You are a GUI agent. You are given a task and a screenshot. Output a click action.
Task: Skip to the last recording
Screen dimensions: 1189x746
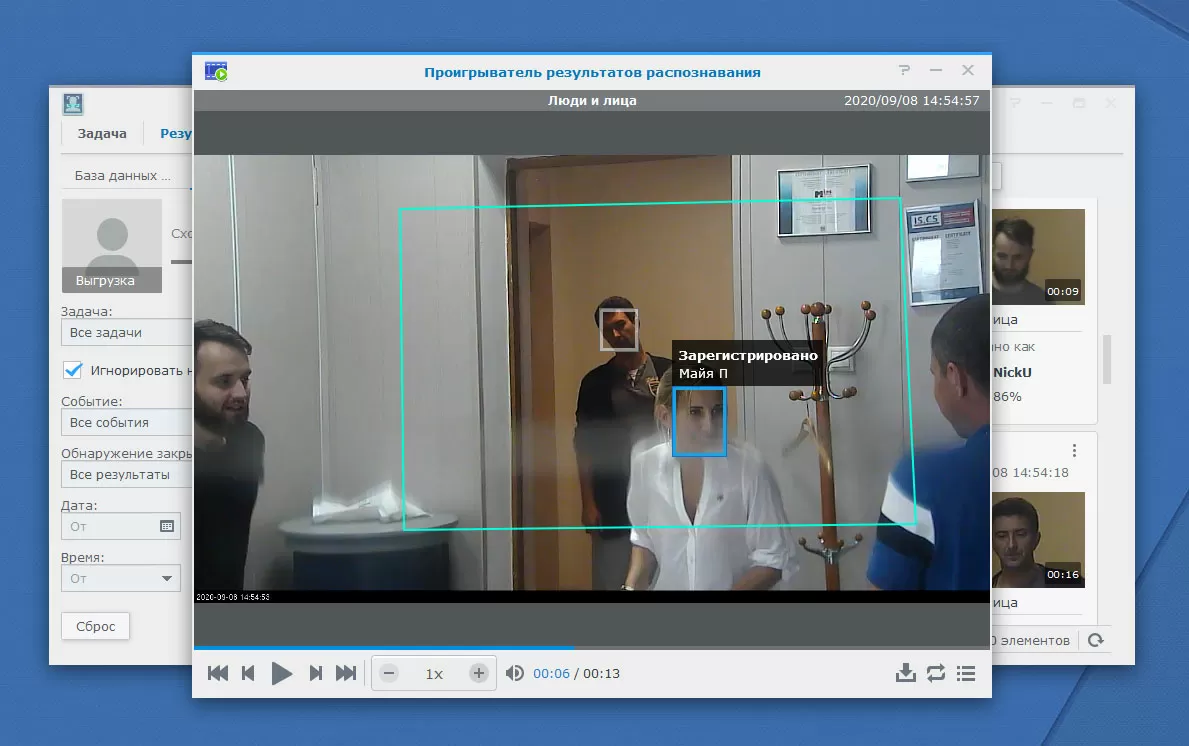[346, 673]
